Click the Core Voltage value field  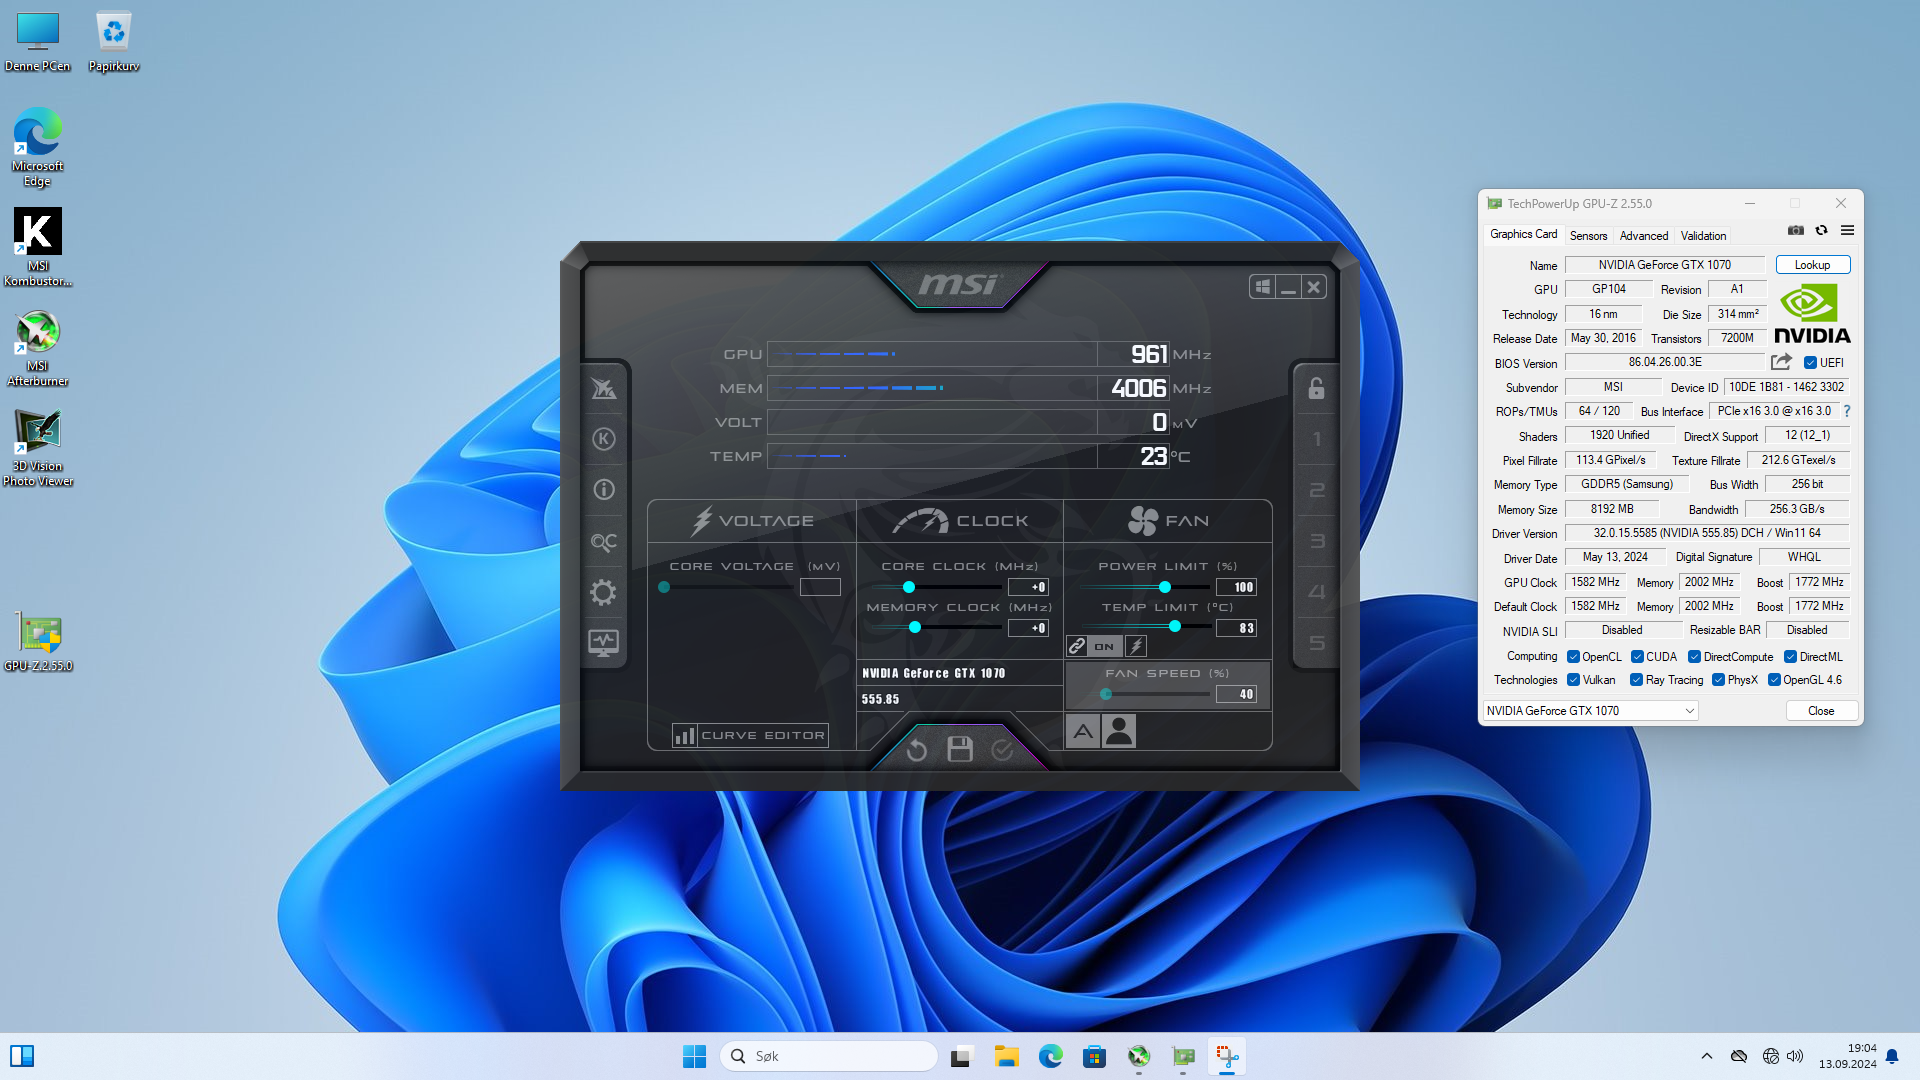click(x=820, y=587)
